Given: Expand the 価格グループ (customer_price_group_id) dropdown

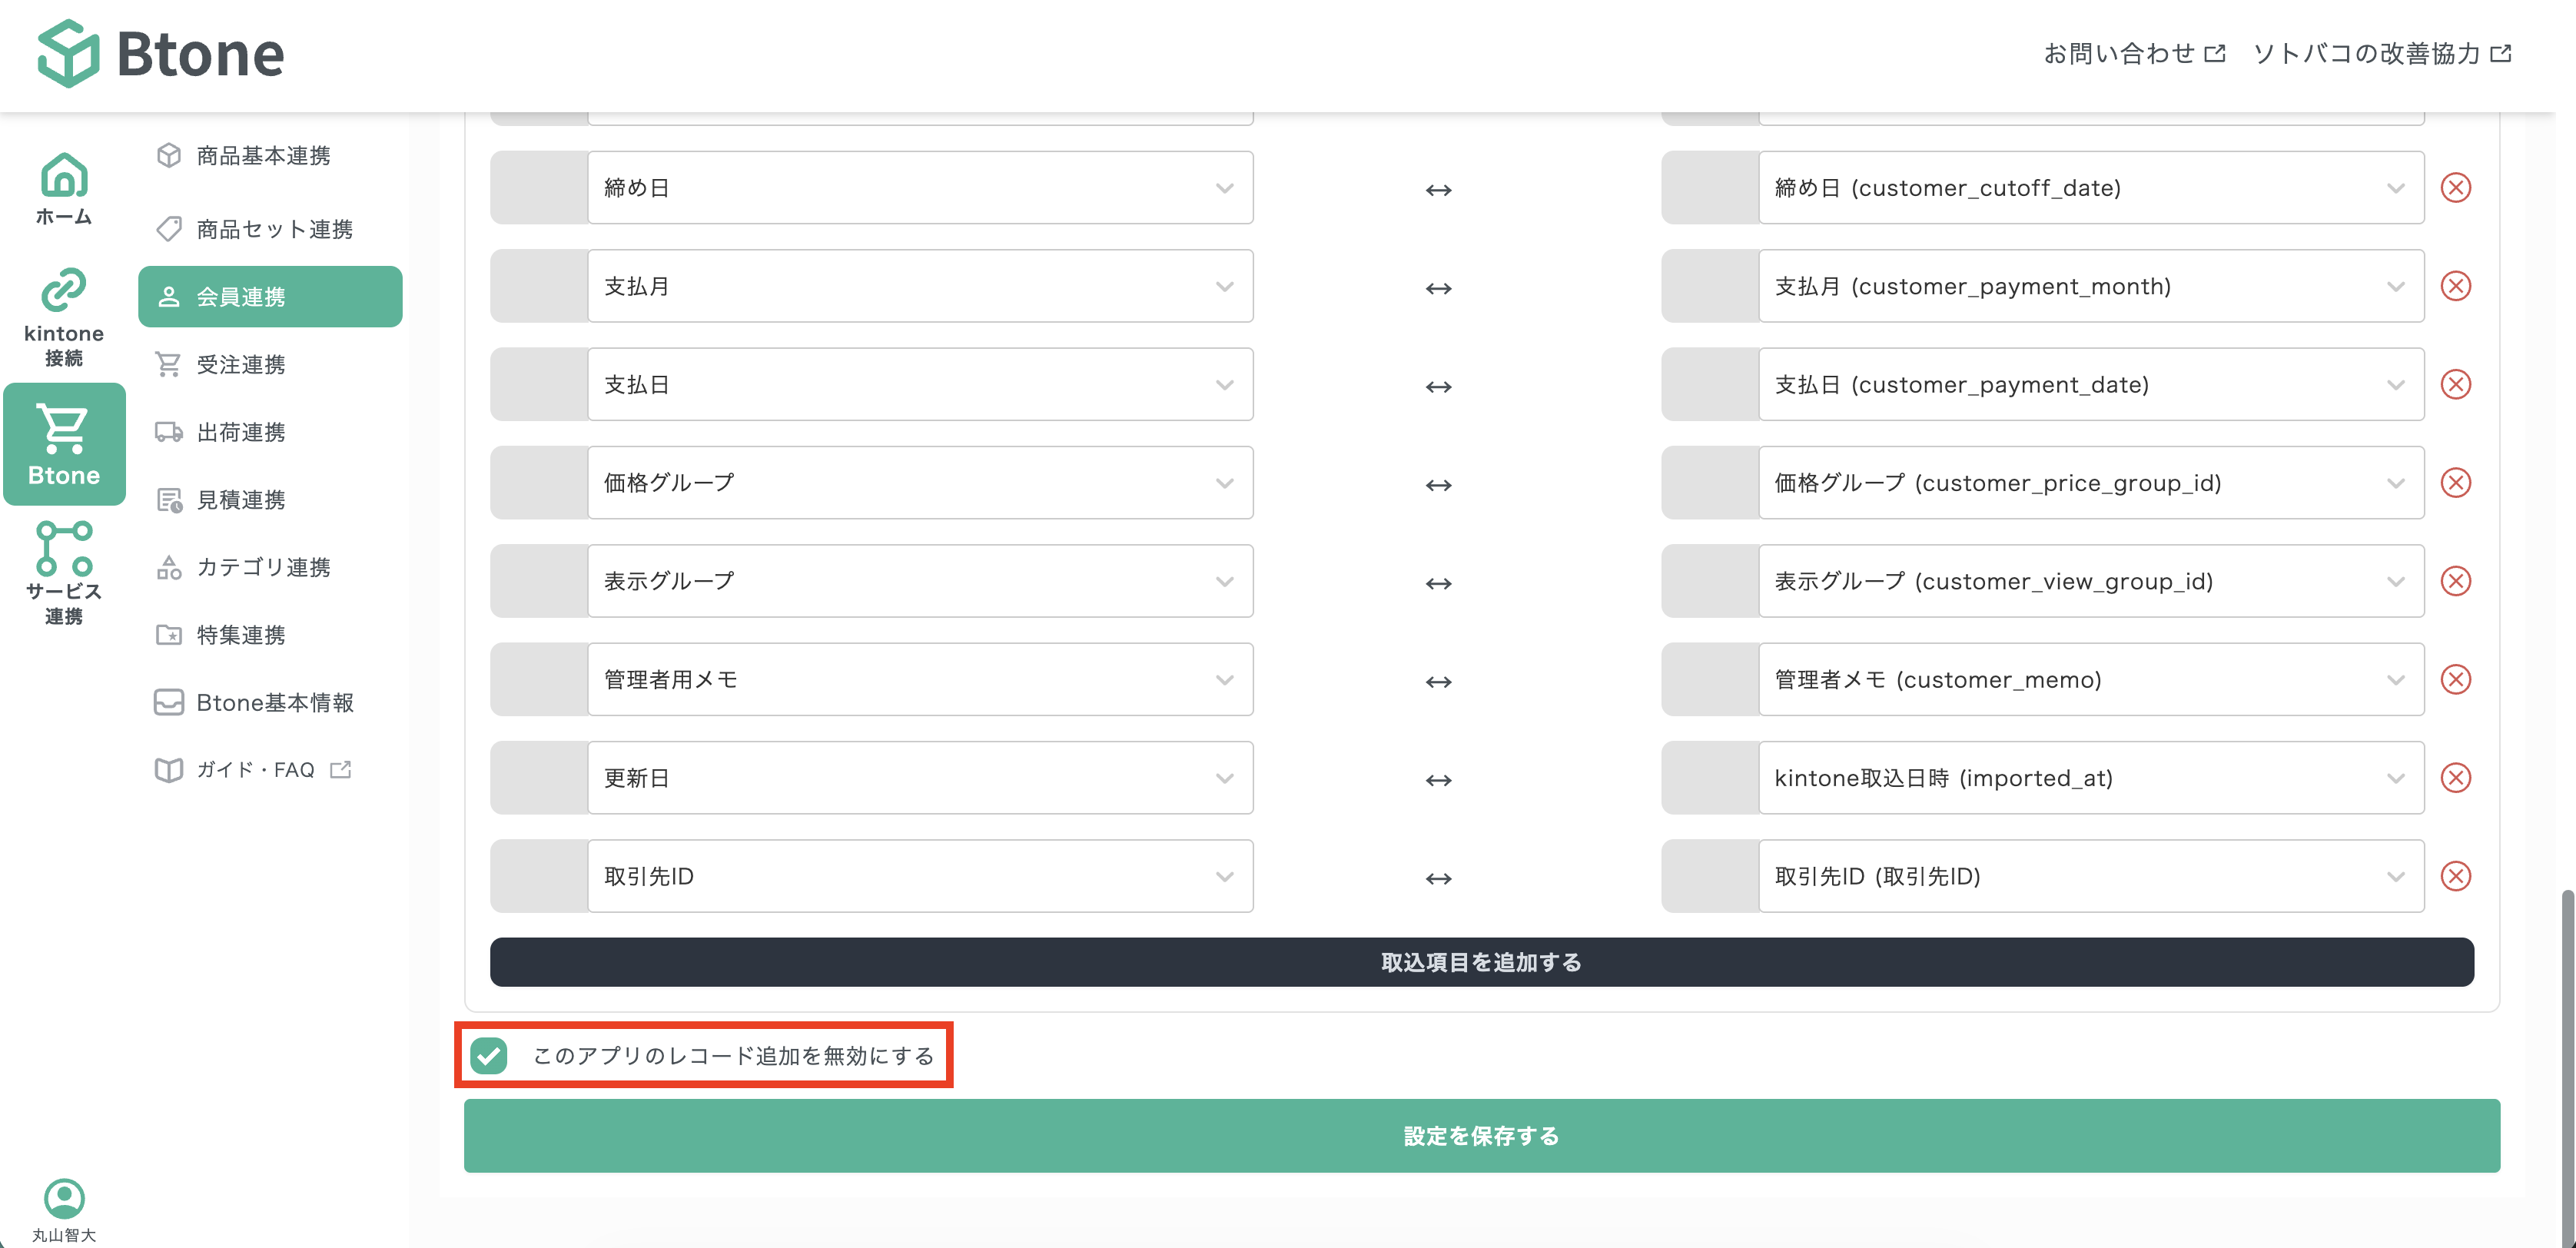Looking at the screenshot, I should click(x=2395, y=482).
